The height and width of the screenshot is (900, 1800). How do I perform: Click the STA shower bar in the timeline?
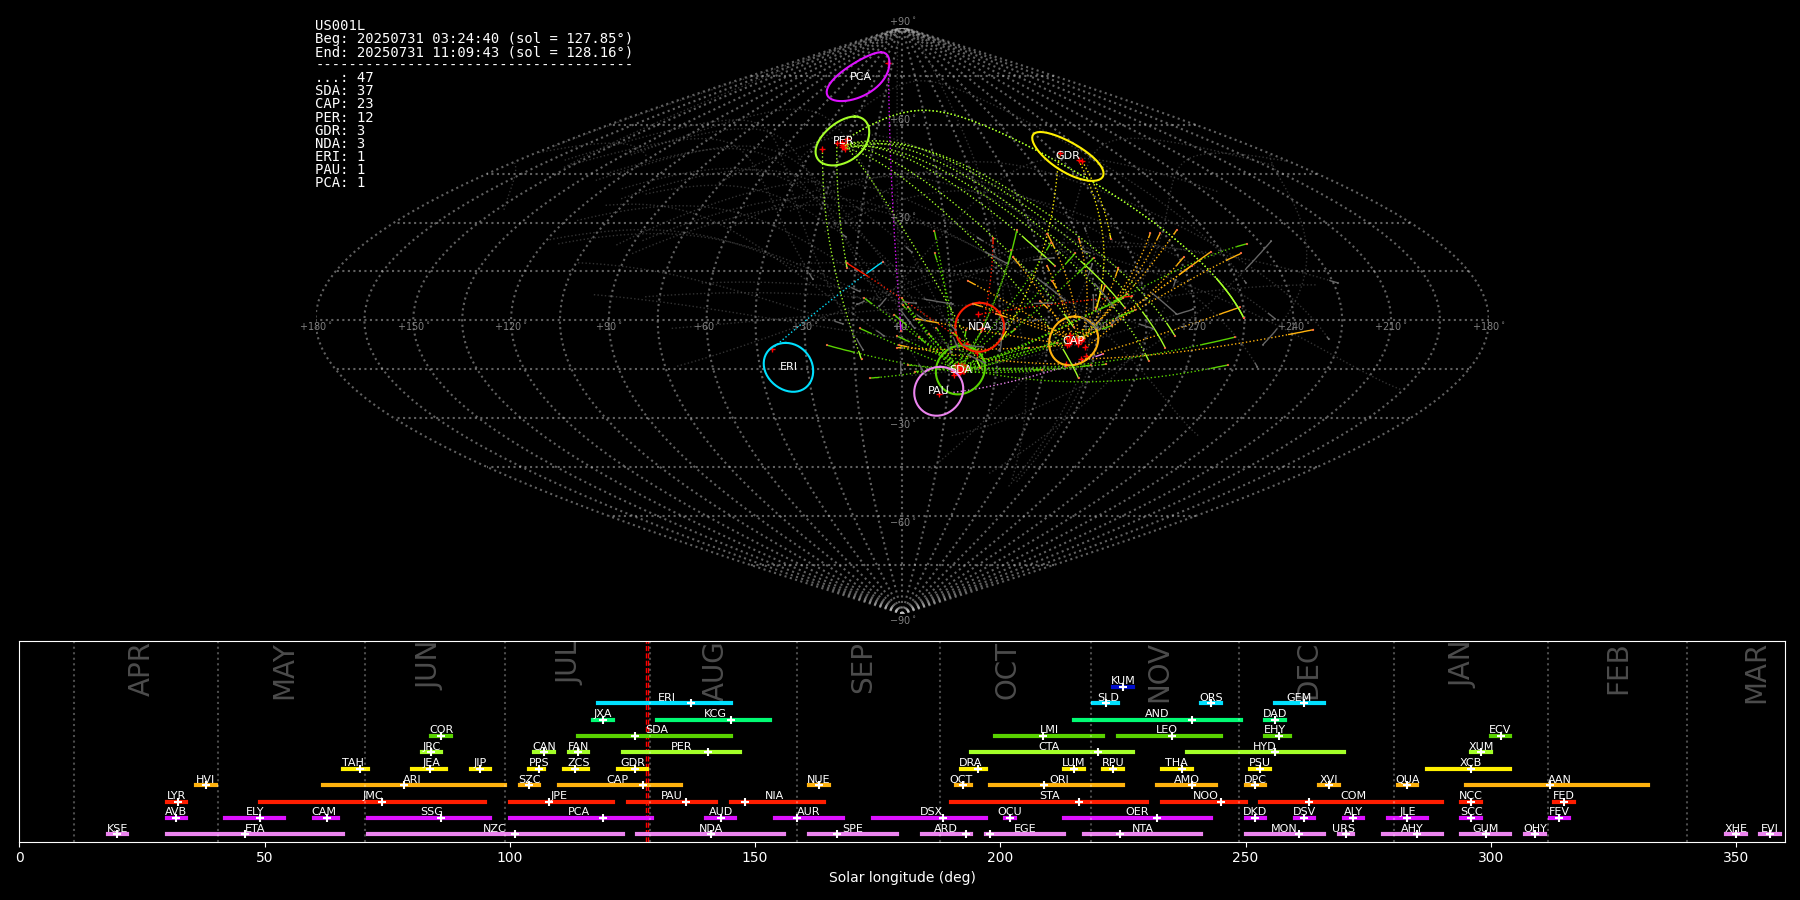click(1049, 802)
